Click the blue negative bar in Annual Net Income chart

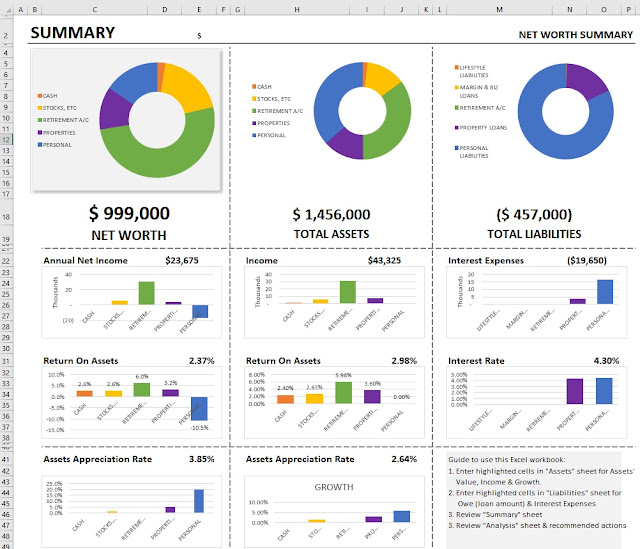(200, 311)
